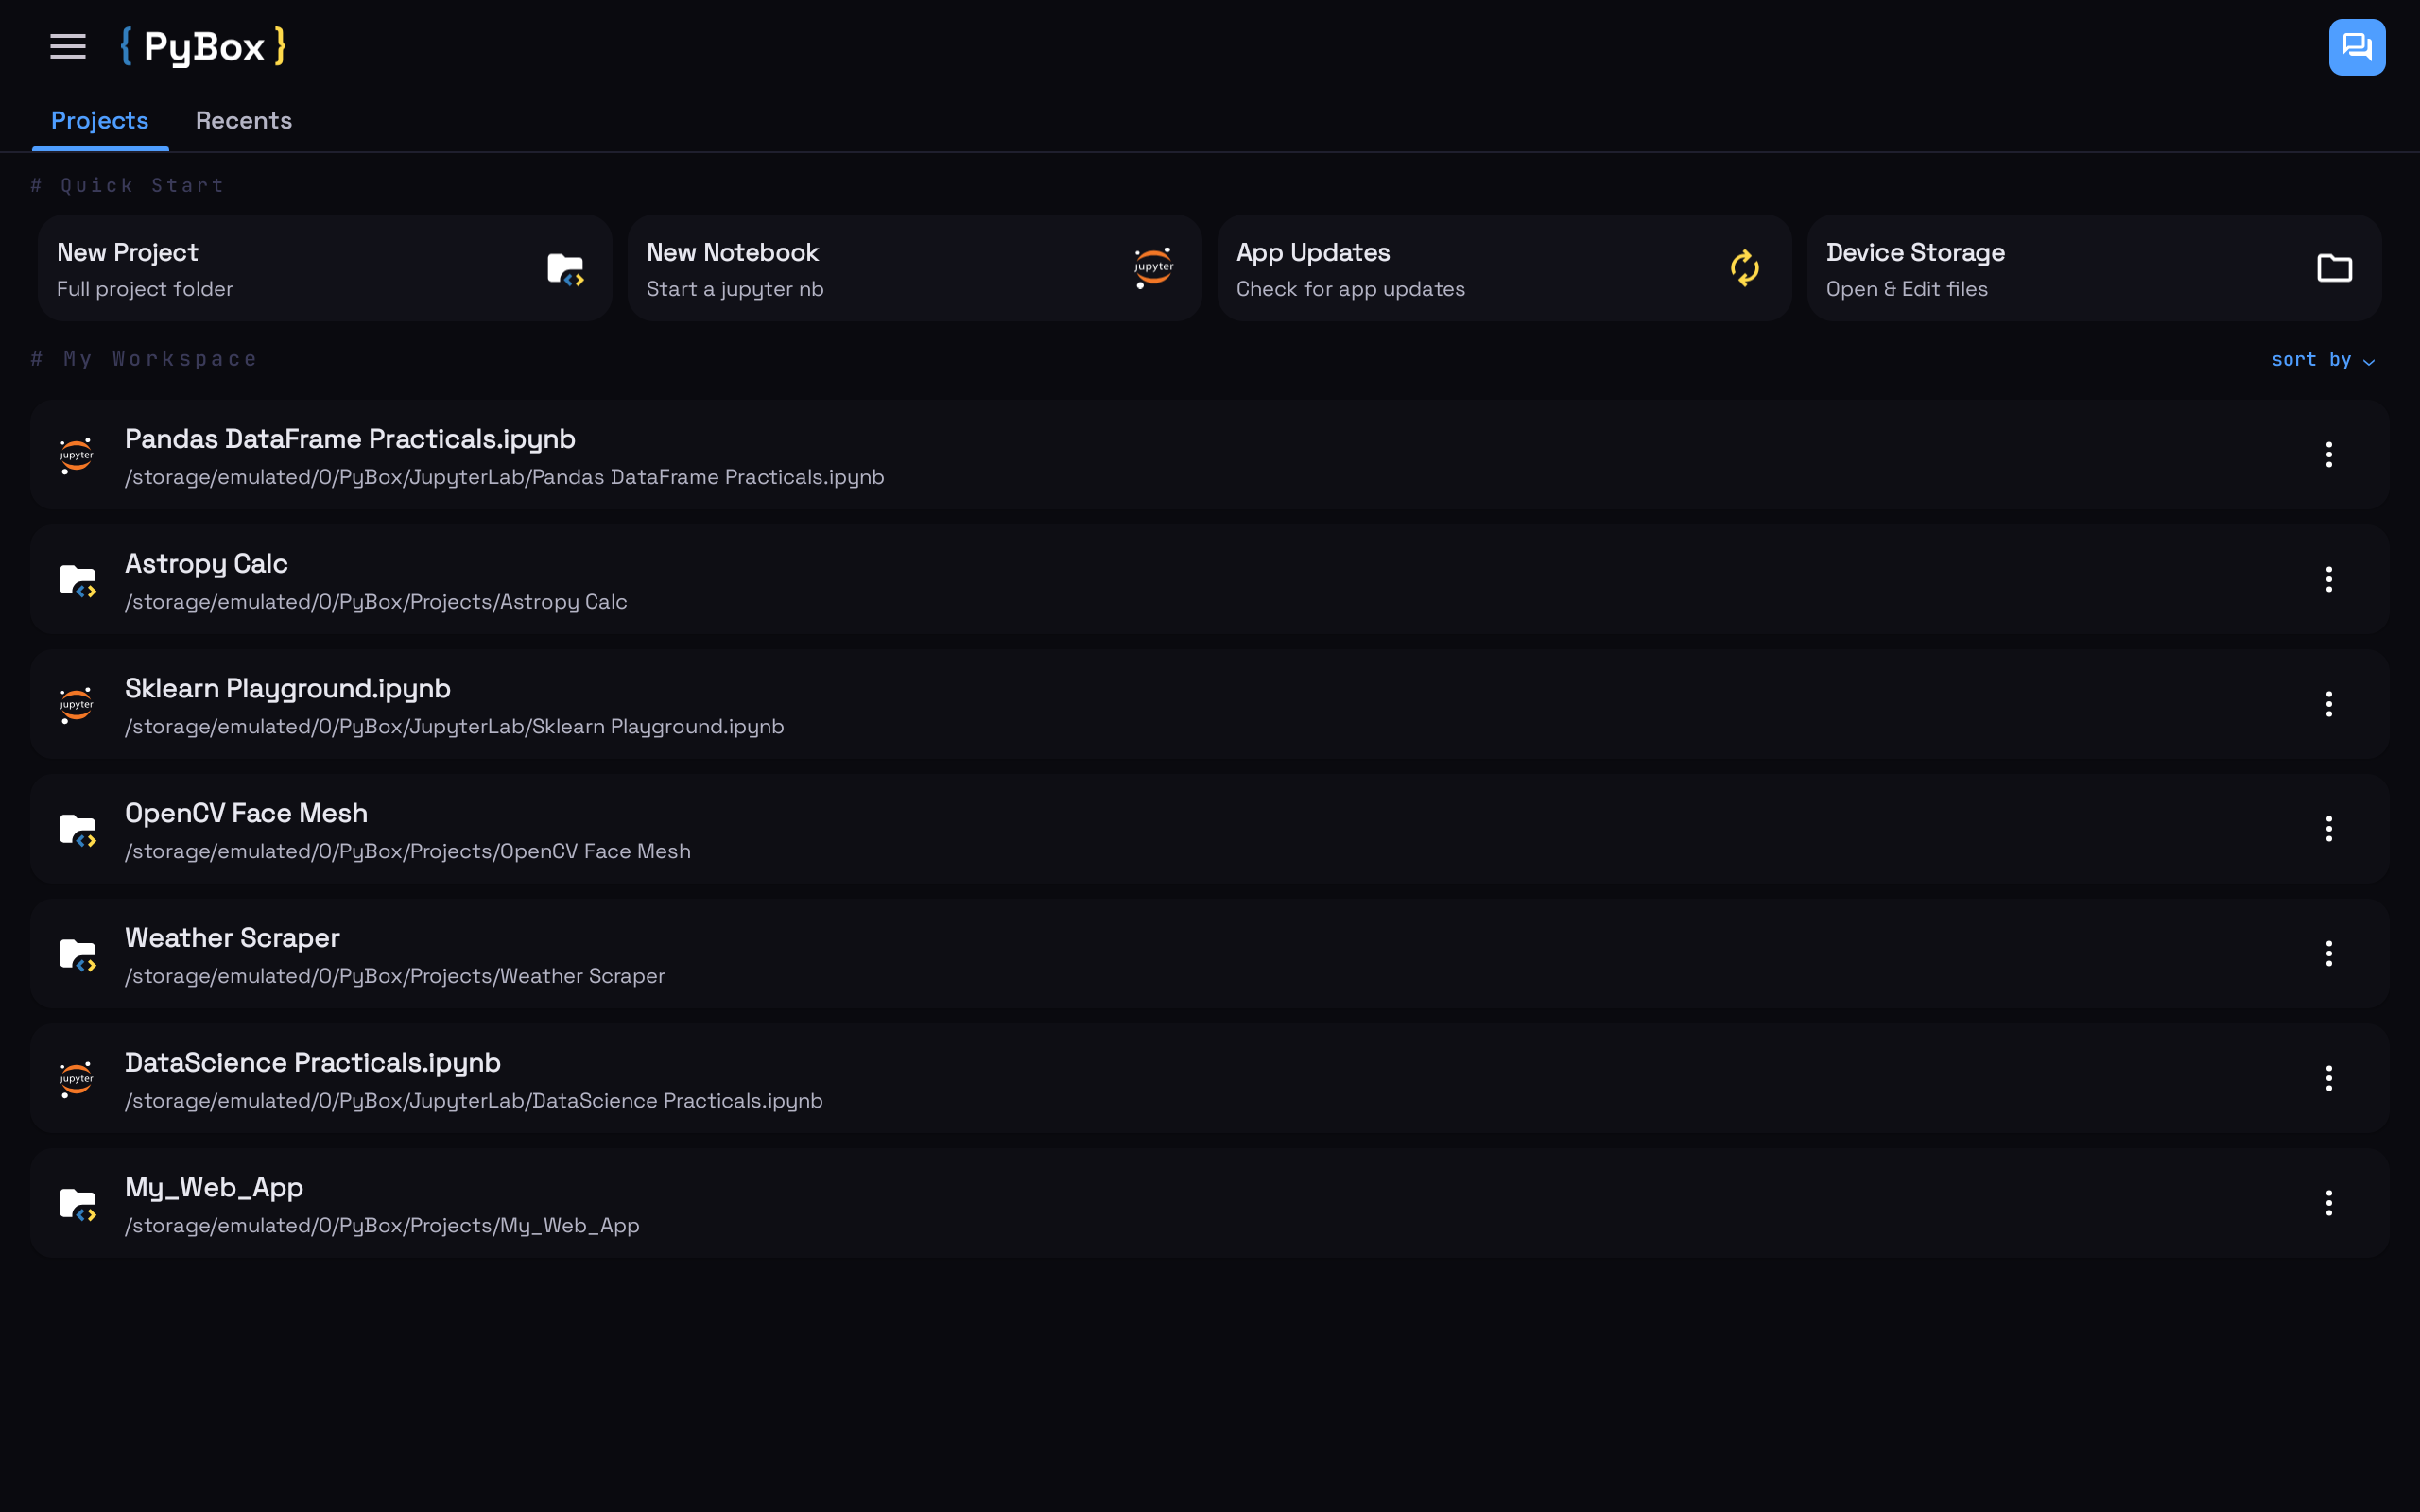Open DataScience Practicals.ipynb notebook

click(1210, 1079)
